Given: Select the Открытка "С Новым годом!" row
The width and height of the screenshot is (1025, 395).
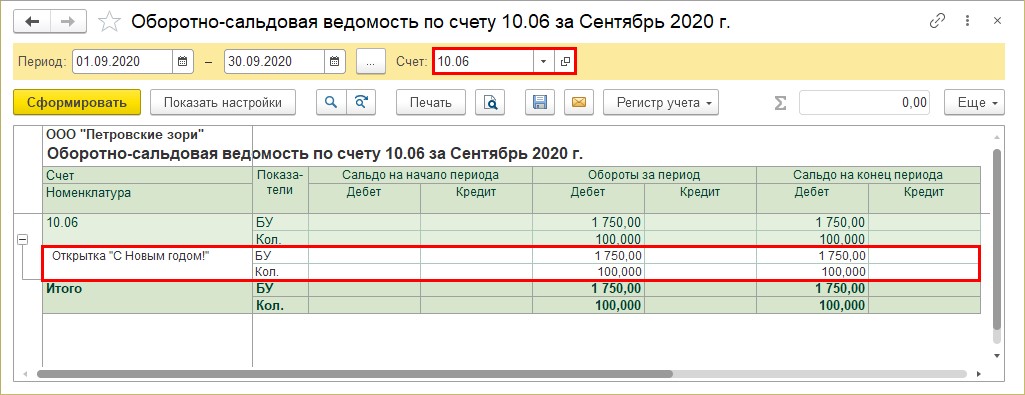Looking at the screenshot, I should (511, 264).
